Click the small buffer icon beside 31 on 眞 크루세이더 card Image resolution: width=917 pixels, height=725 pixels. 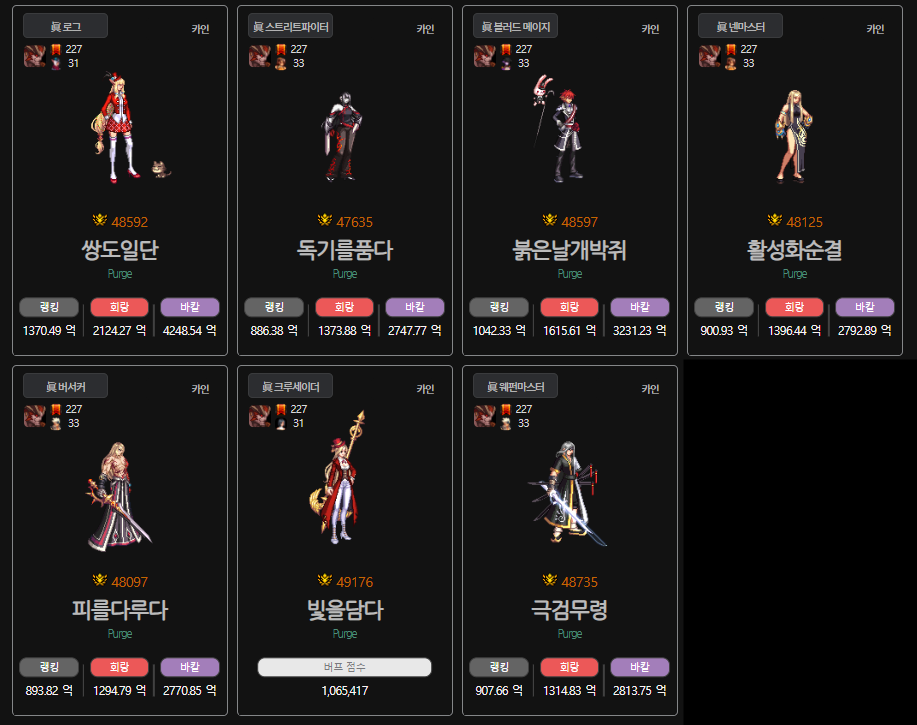[x=281, y=423]
